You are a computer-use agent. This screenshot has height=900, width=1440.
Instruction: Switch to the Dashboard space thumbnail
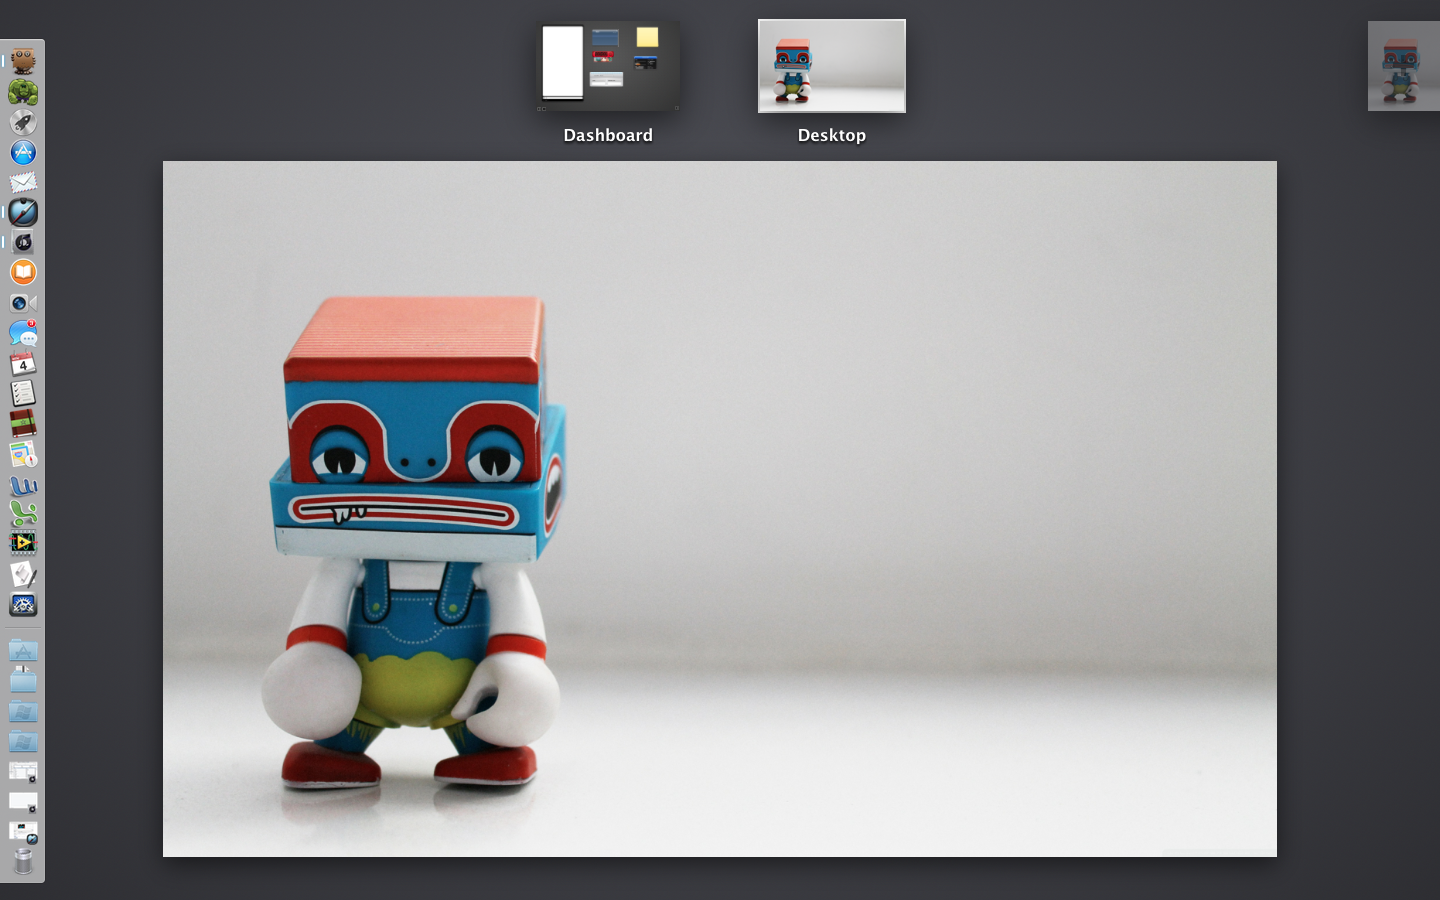click(608, 66)
